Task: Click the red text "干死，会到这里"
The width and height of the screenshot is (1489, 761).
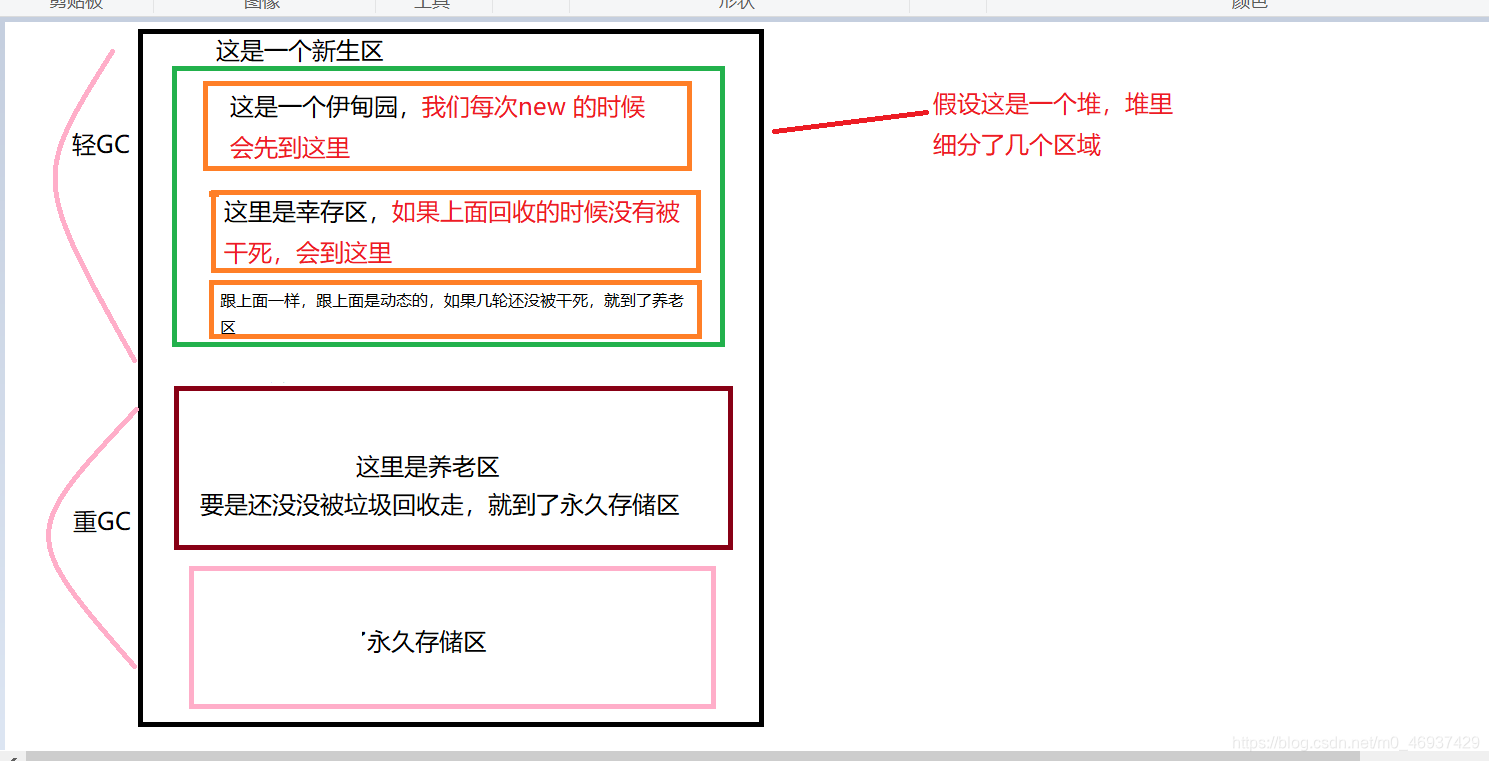Action: coord(308,253)
